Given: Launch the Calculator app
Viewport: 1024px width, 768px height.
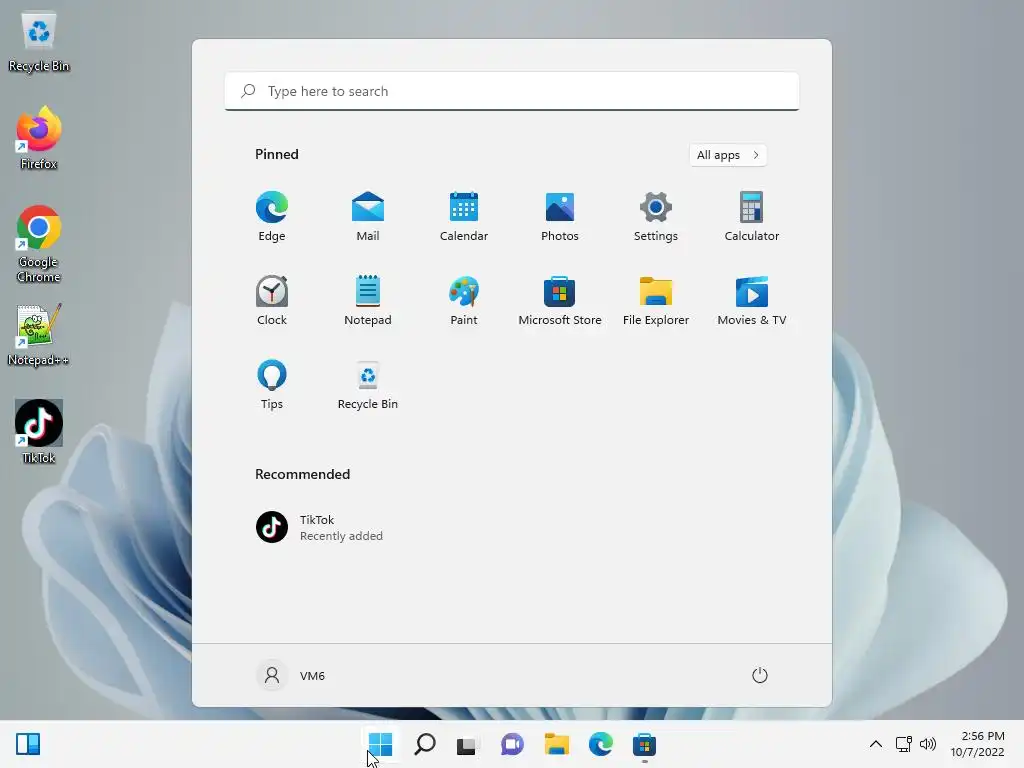Looking at the screenshot, I should point(752,217).
